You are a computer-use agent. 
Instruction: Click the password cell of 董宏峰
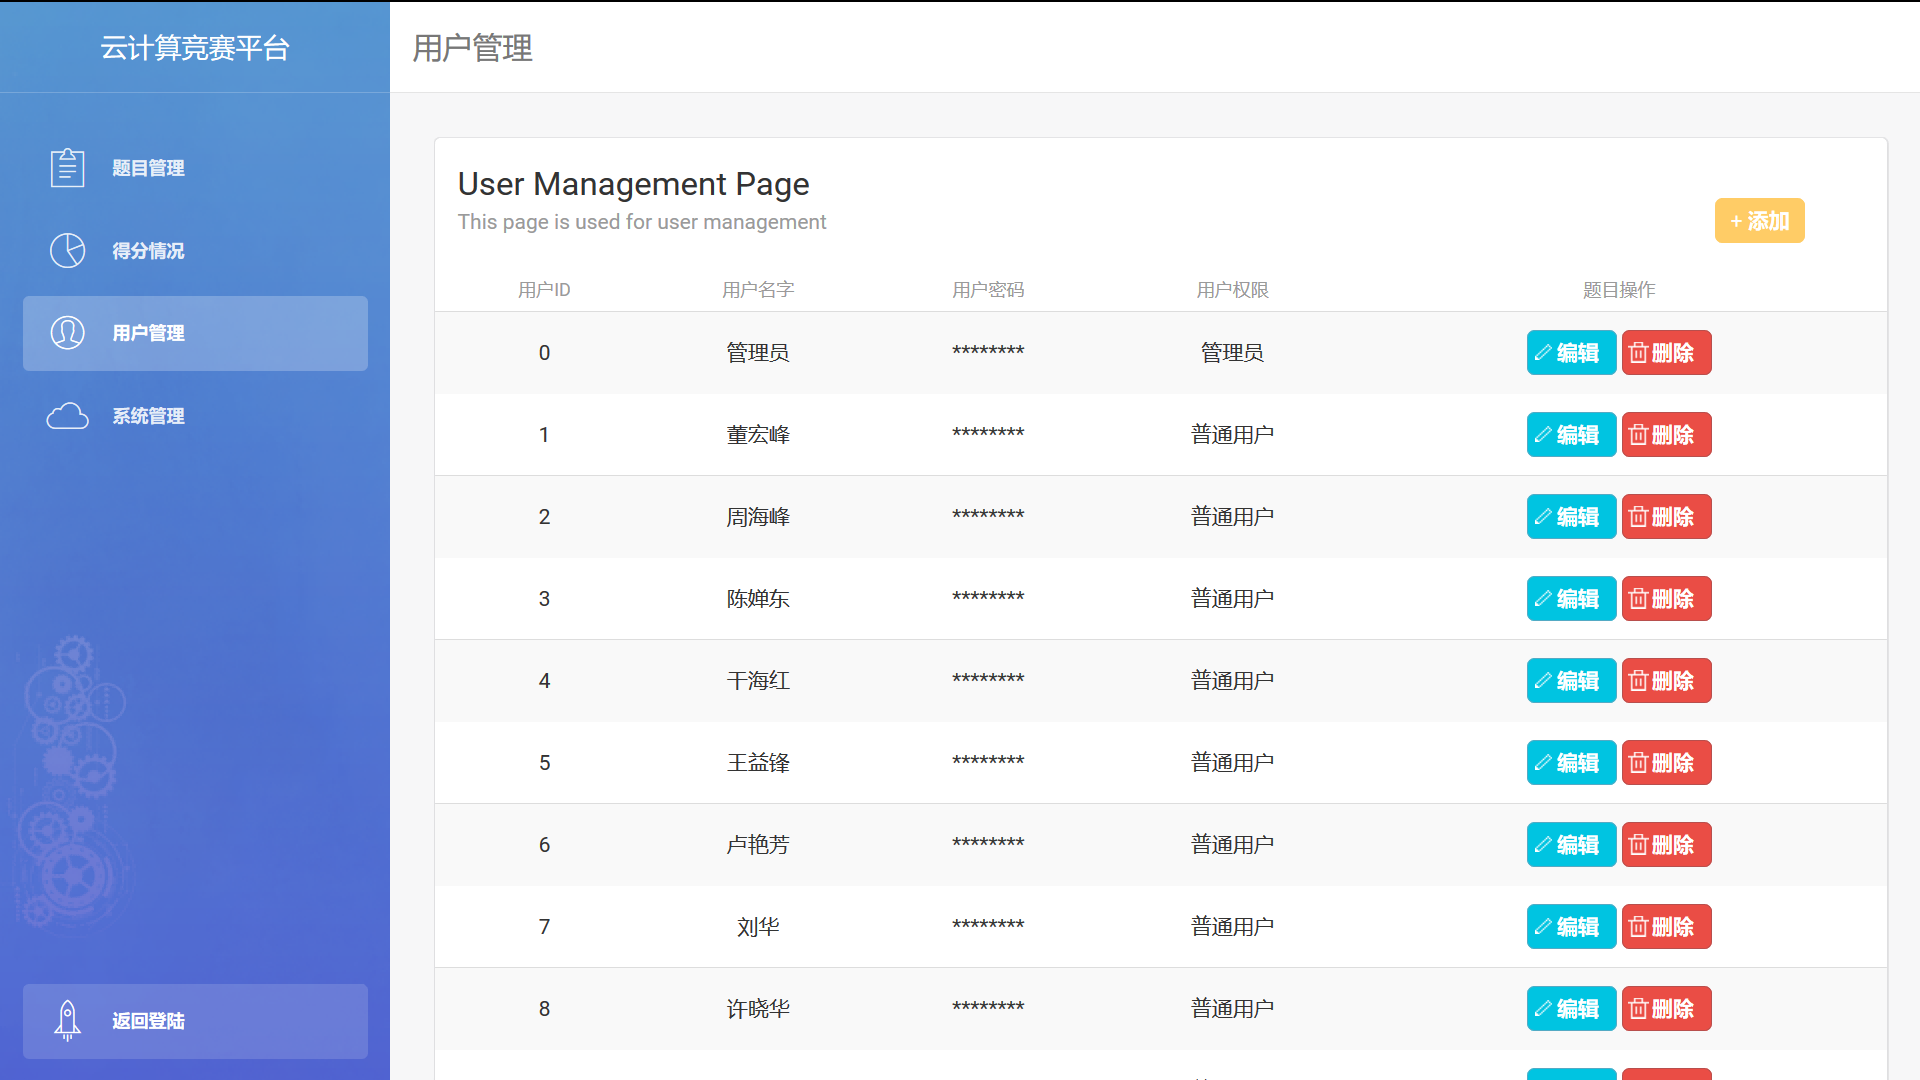pyautogui.click(x=988, y=434)
